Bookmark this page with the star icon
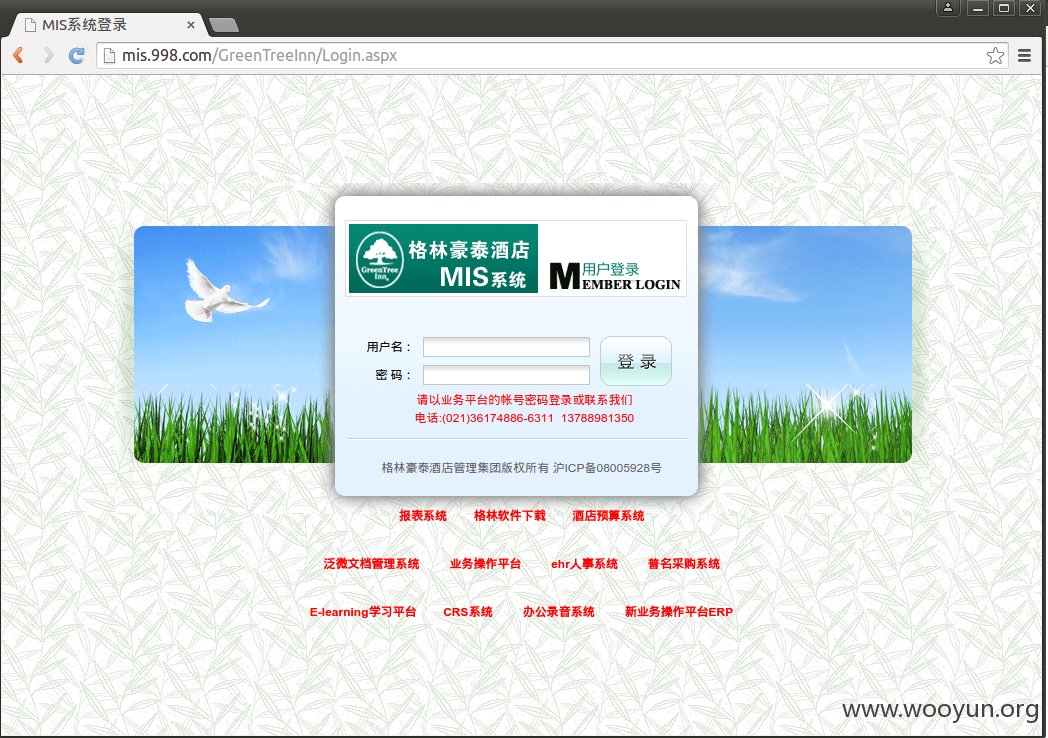The image size is (1048, 738). 995,55
